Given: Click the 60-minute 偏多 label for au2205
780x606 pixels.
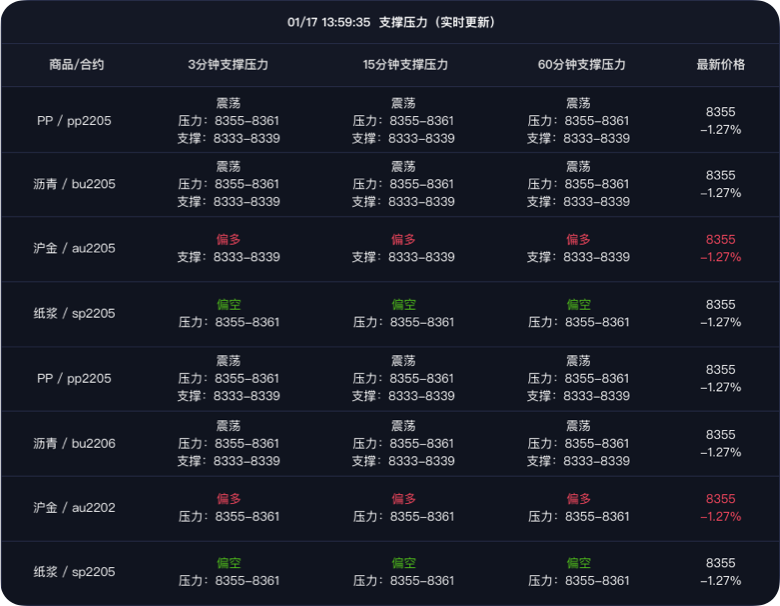Looking at the screenshot, I should coord(579,240).
